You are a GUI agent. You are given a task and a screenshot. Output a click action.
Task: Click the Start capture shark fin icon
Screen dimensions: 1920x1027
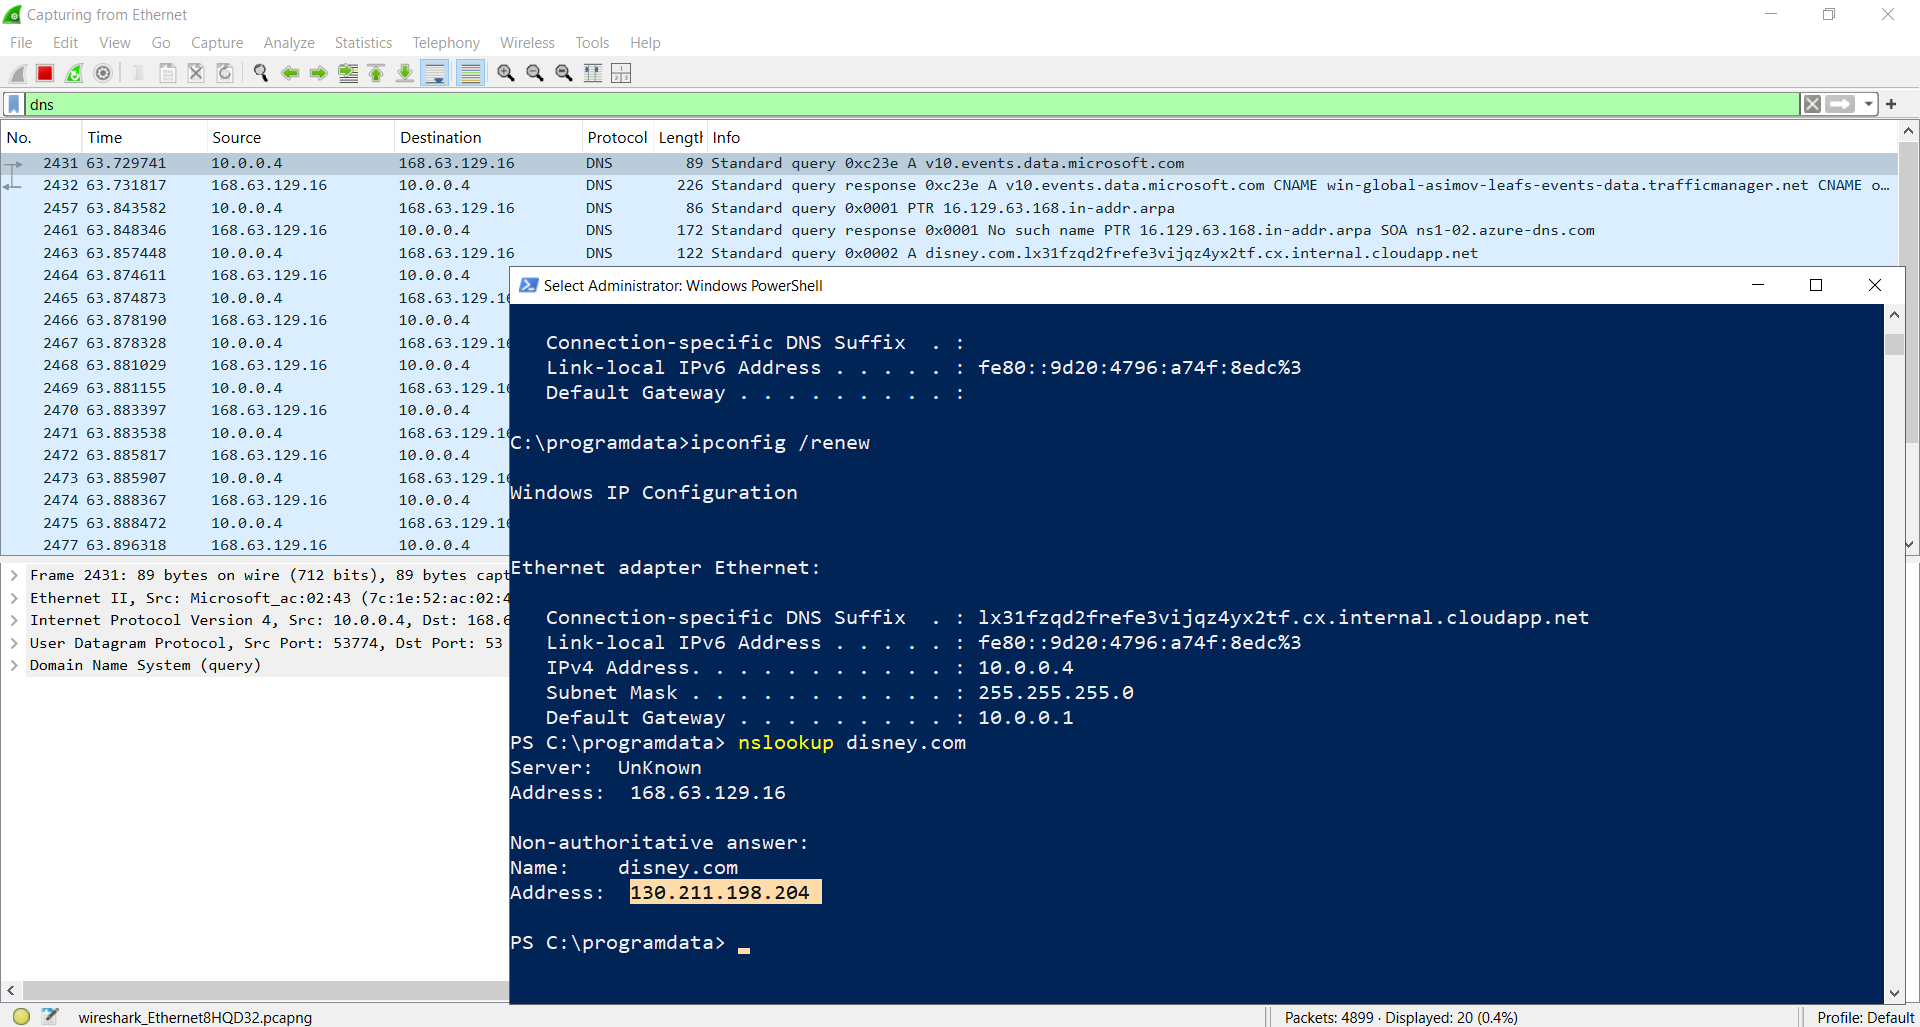click(x=18, y=73)
